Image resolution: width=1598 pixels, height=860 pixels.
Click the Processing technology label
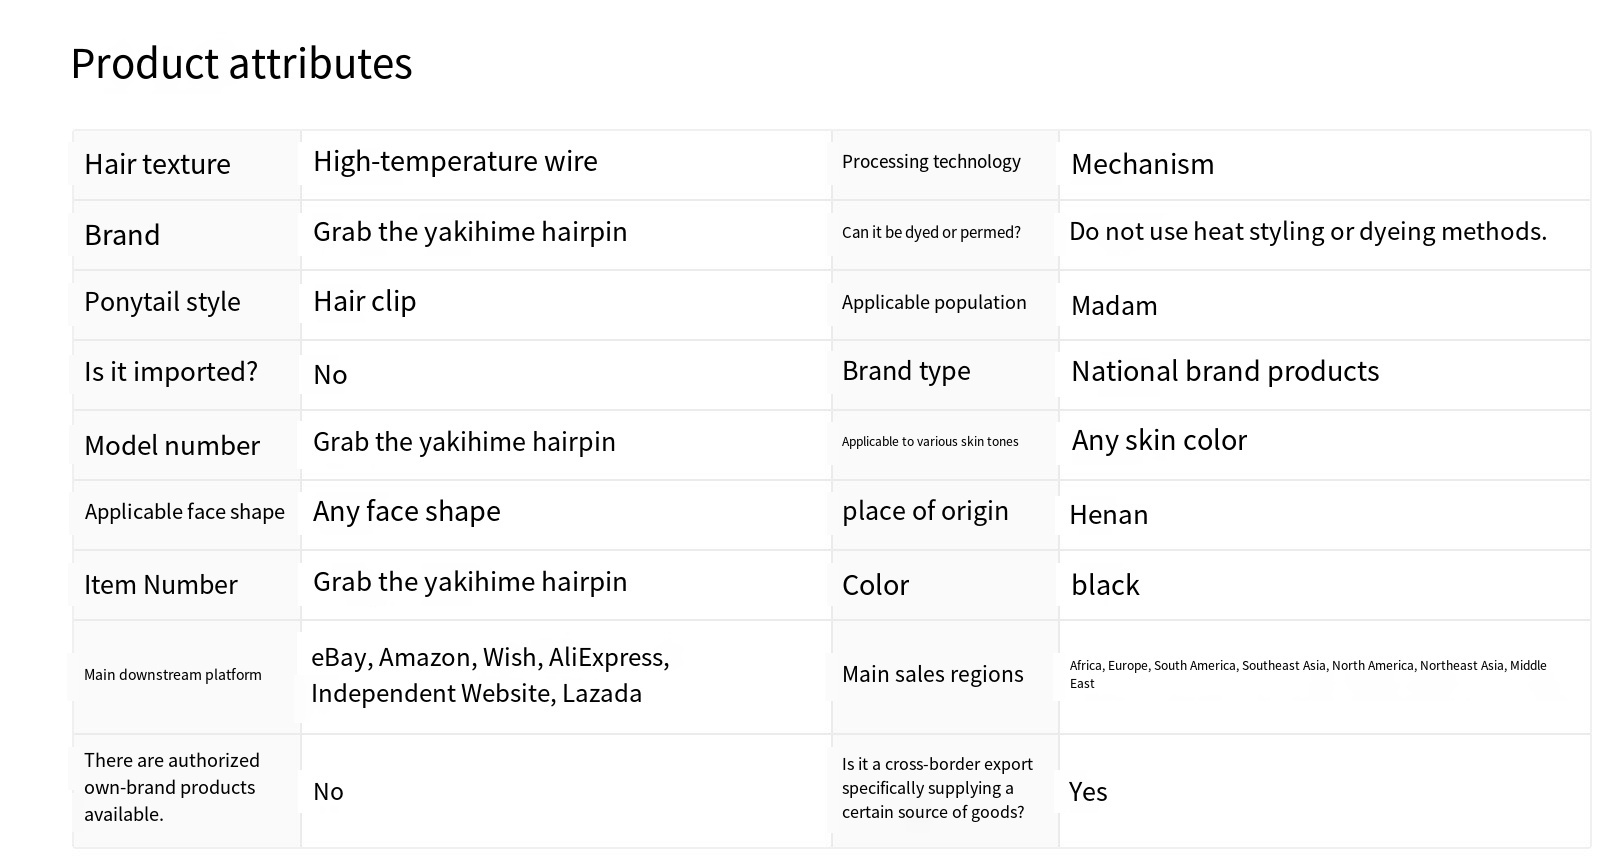click(x=931, y=162)
